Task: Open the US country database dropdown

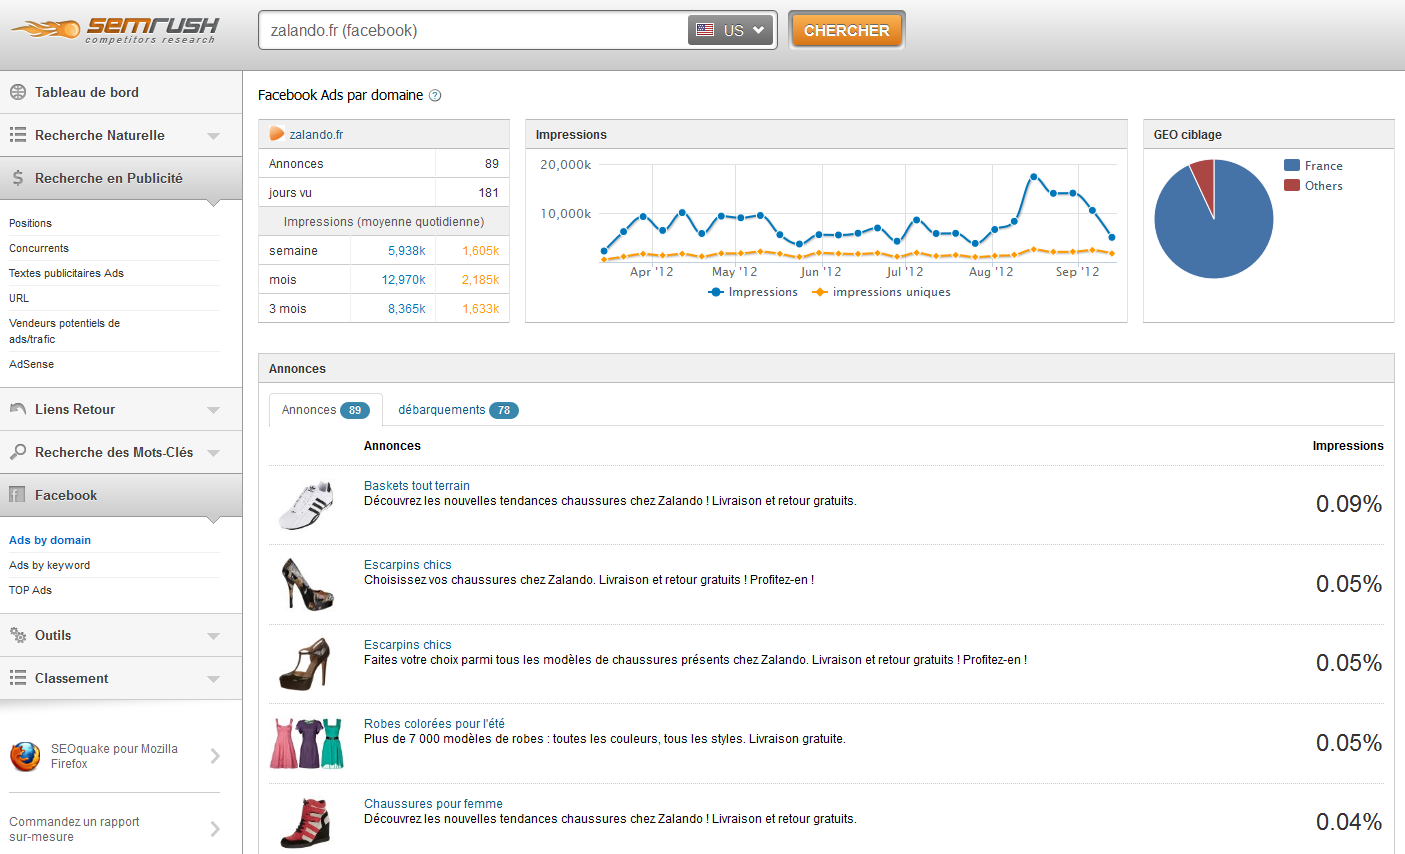Action: [732, 30]
